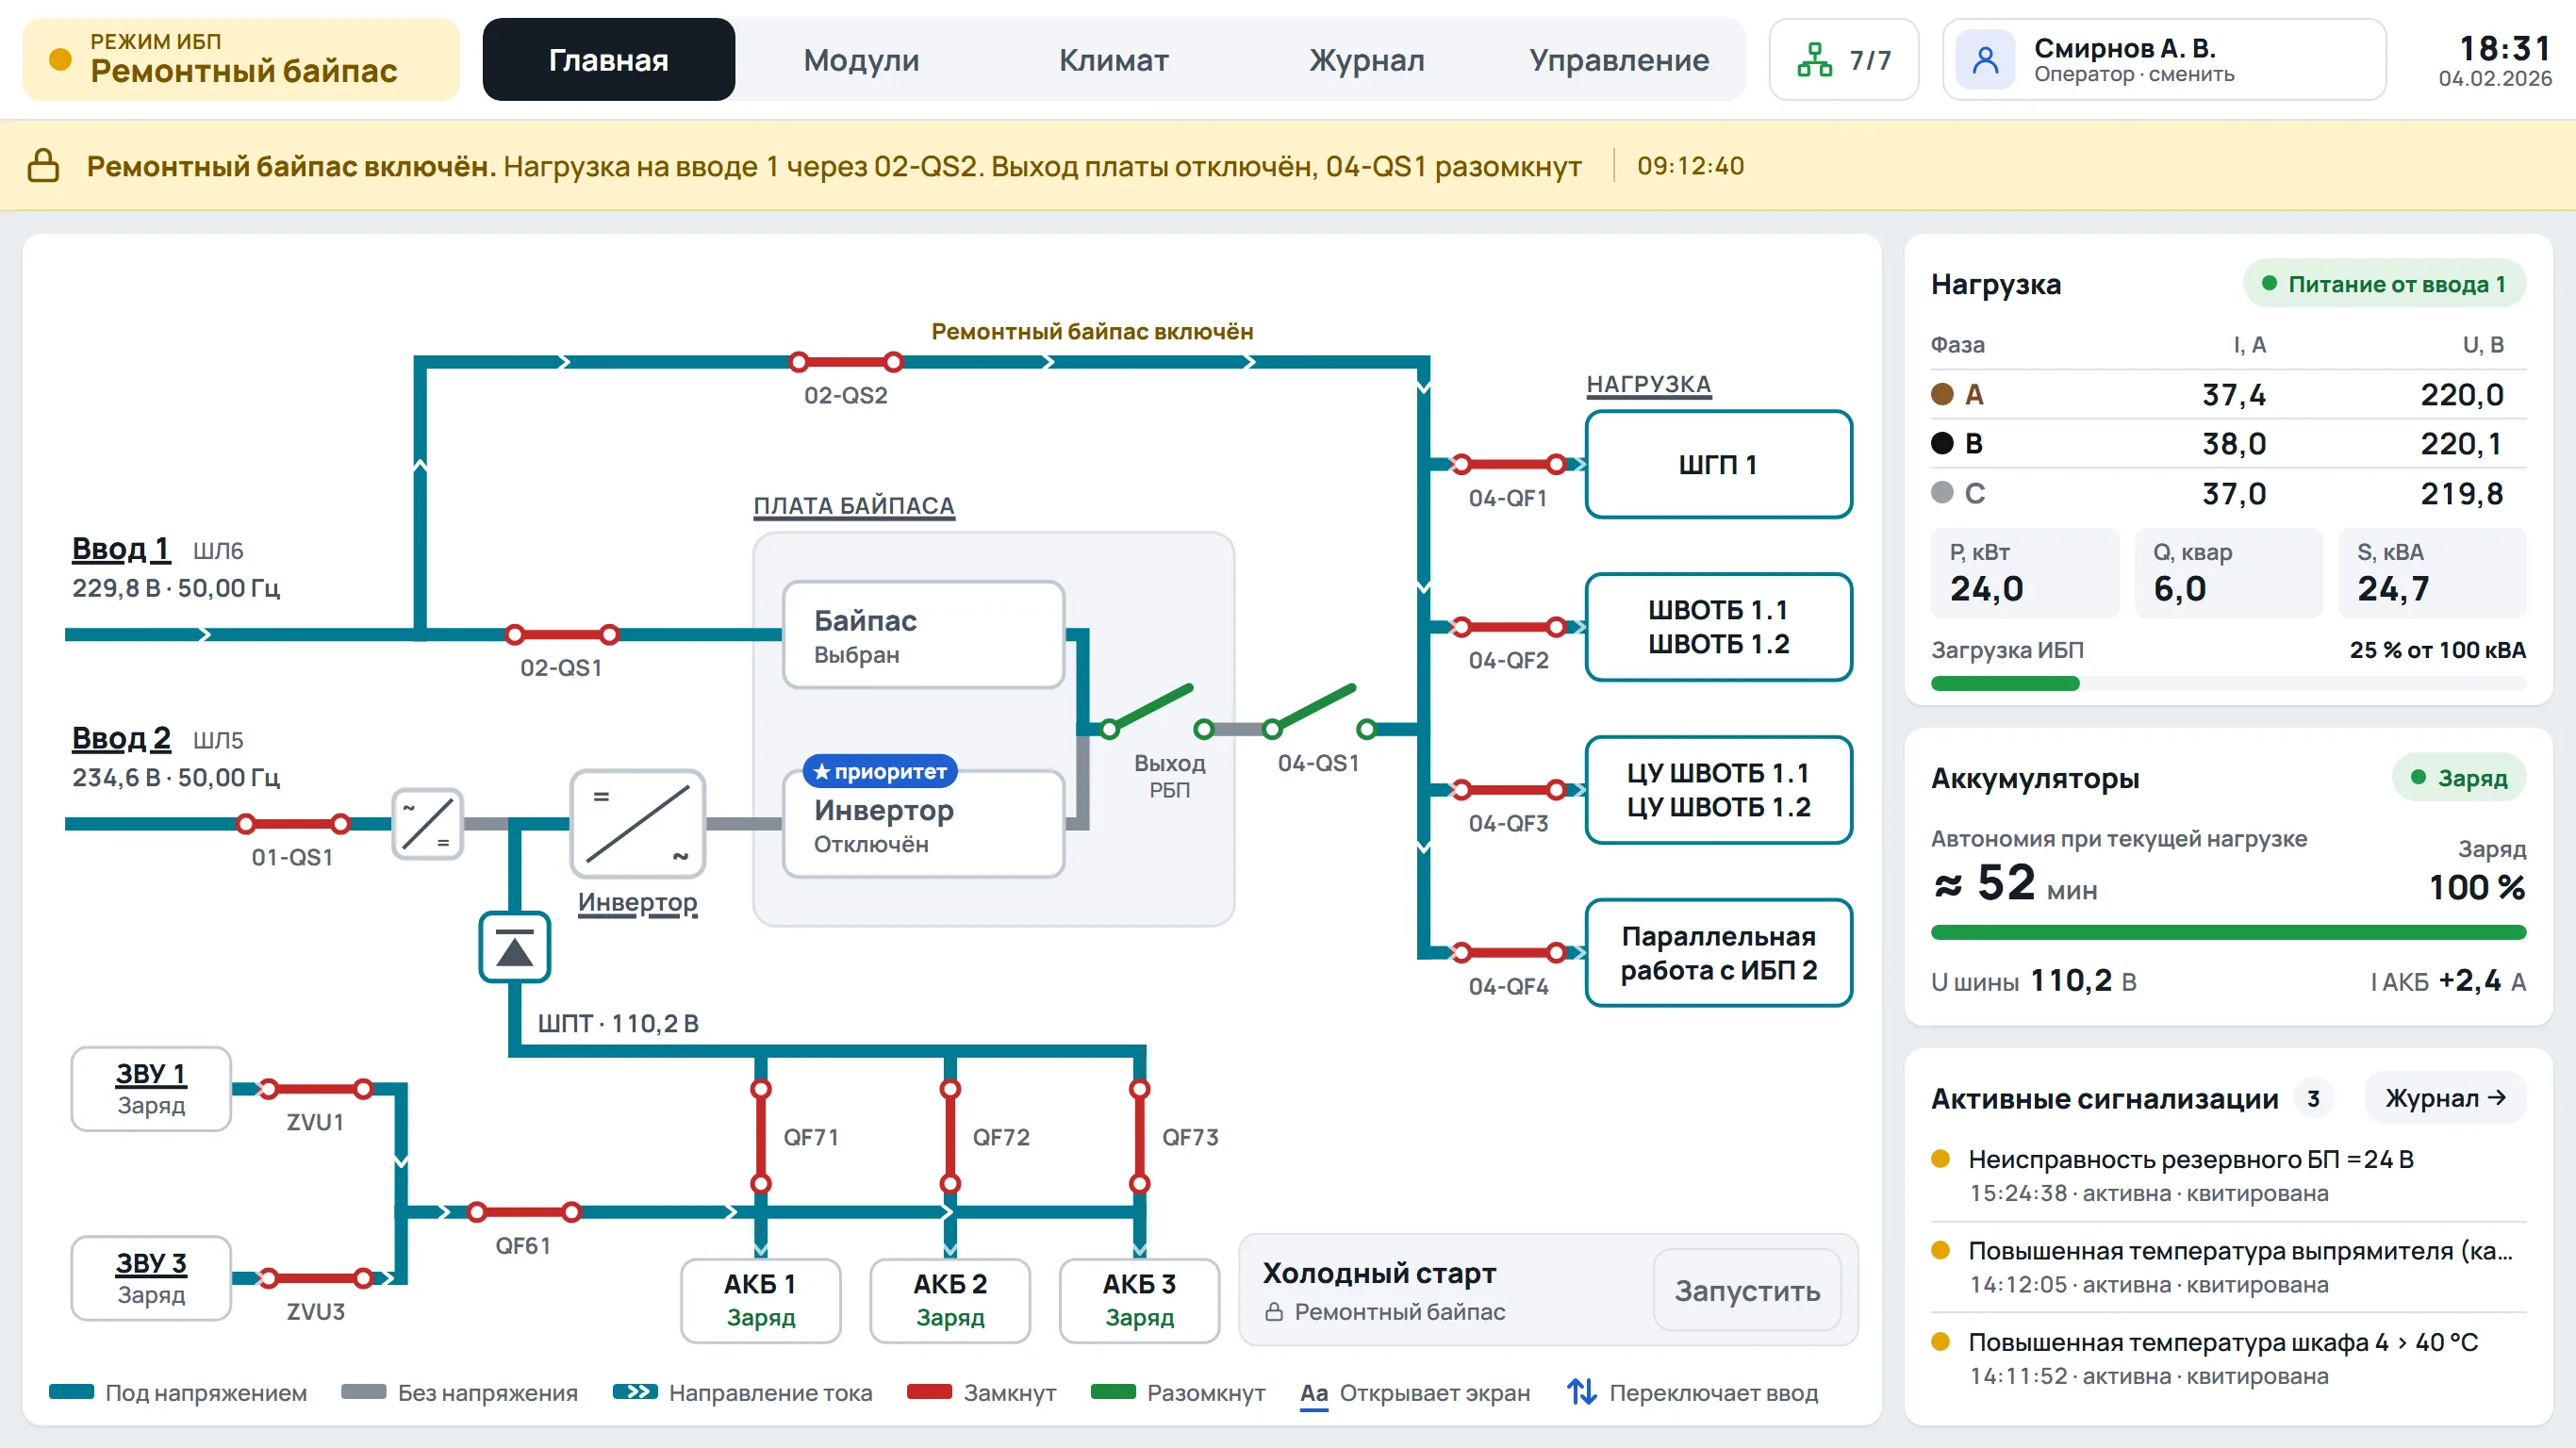Viewport: 2576px width, 1448px height.
Task: Click the operator user avatar icon
Action: [x=1985, y=60]
